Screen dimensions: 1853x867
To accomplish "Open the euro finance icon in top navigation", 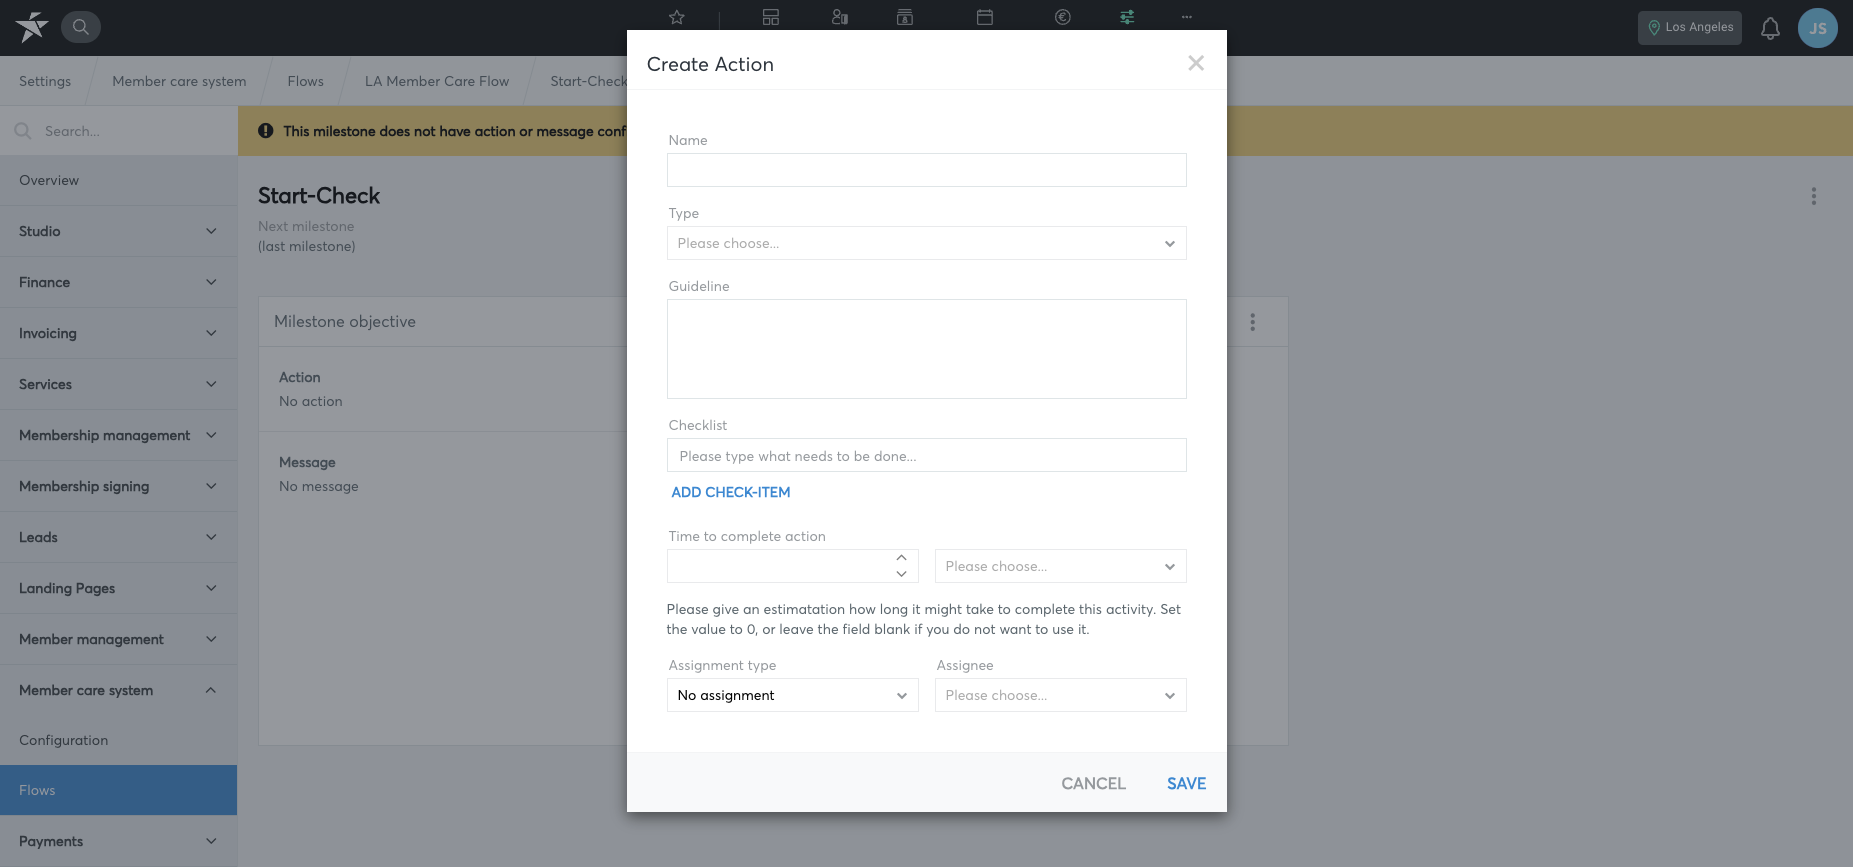I will tap(1063, 17).
